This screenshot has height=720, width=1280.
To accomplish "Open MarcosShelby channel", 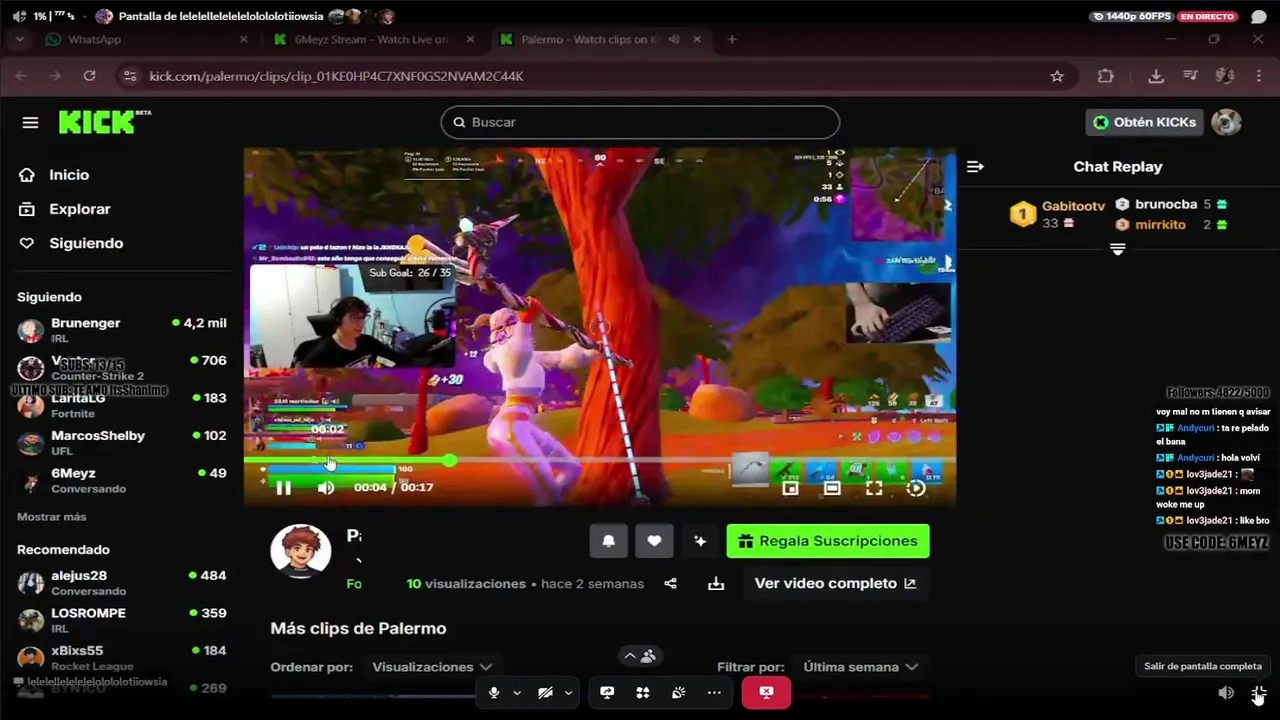I will point(122,442).
